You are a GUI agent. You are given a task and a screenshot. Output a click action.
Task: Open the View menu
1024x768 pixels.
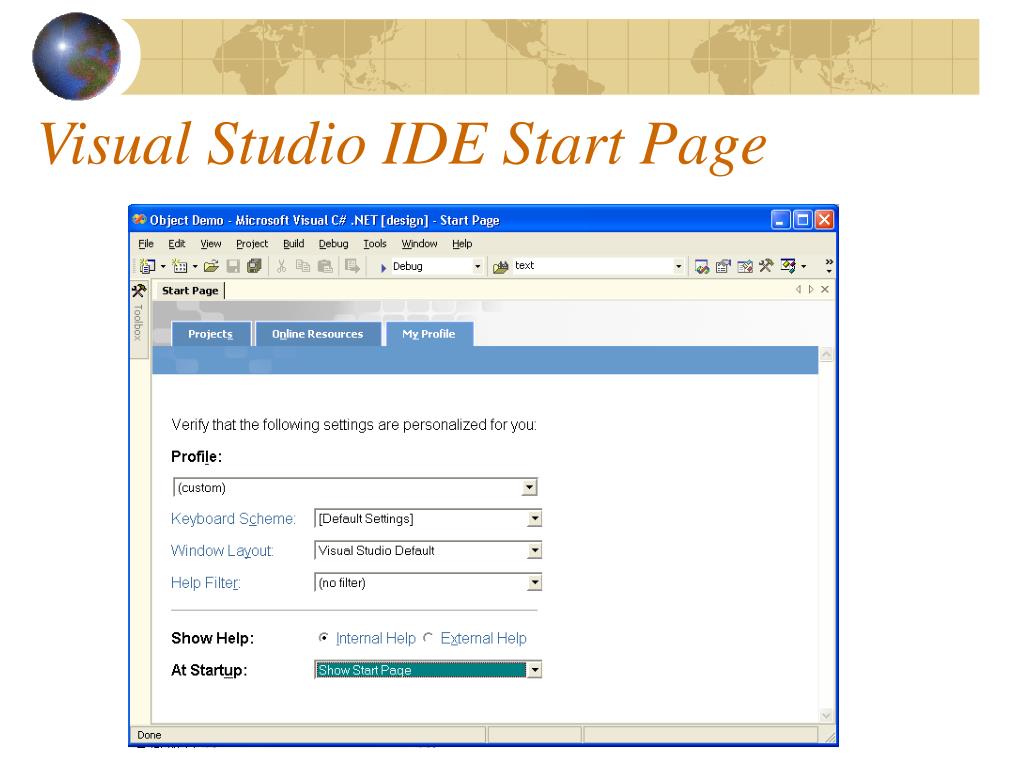point(210,244)
